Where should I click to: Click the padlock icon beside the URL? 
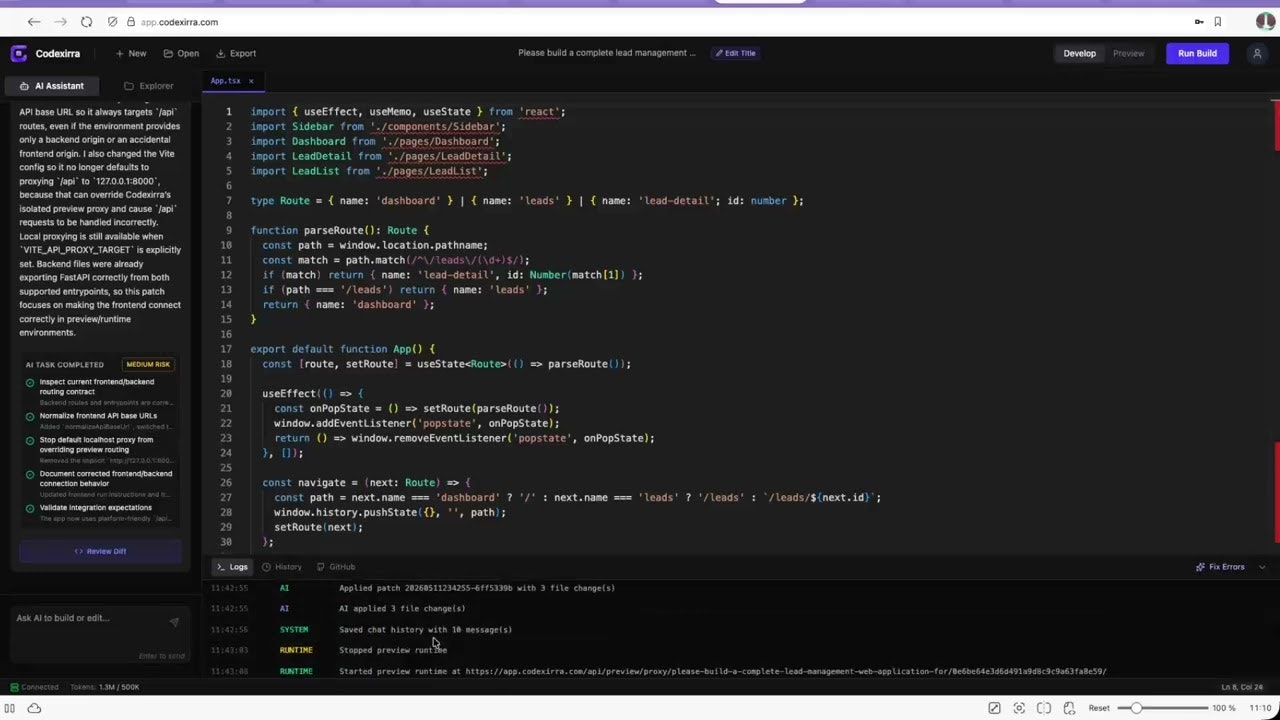[131, 22]
